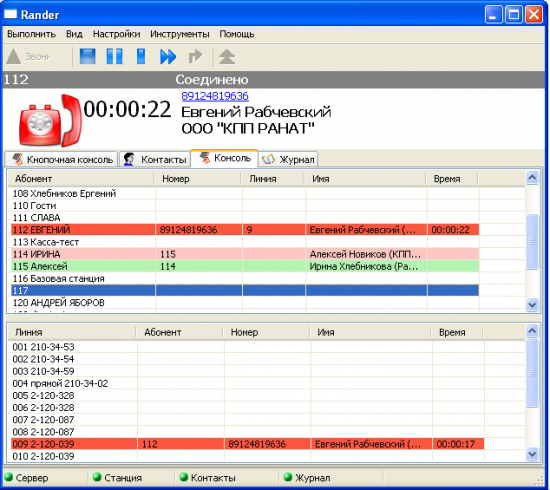
Task: Click the red telephone call icon
Action: (x=51, y=120)
